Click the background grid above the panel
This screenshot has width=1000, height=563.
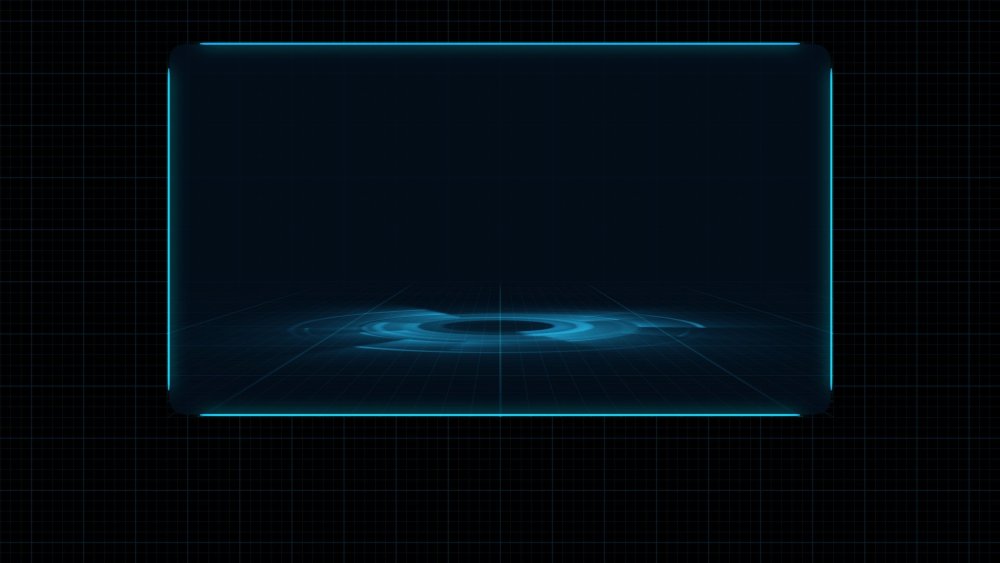[x=500, y=20]
